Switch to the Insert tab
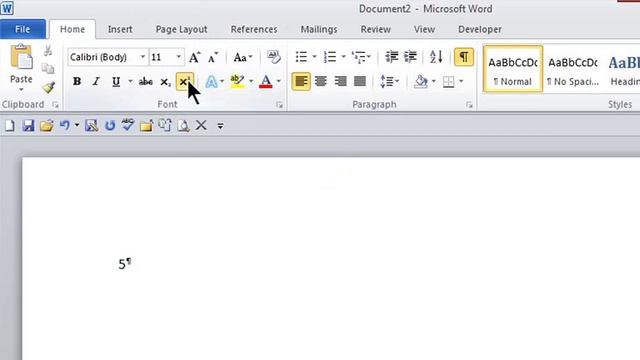The image size is (640, 360). [120, 29]
